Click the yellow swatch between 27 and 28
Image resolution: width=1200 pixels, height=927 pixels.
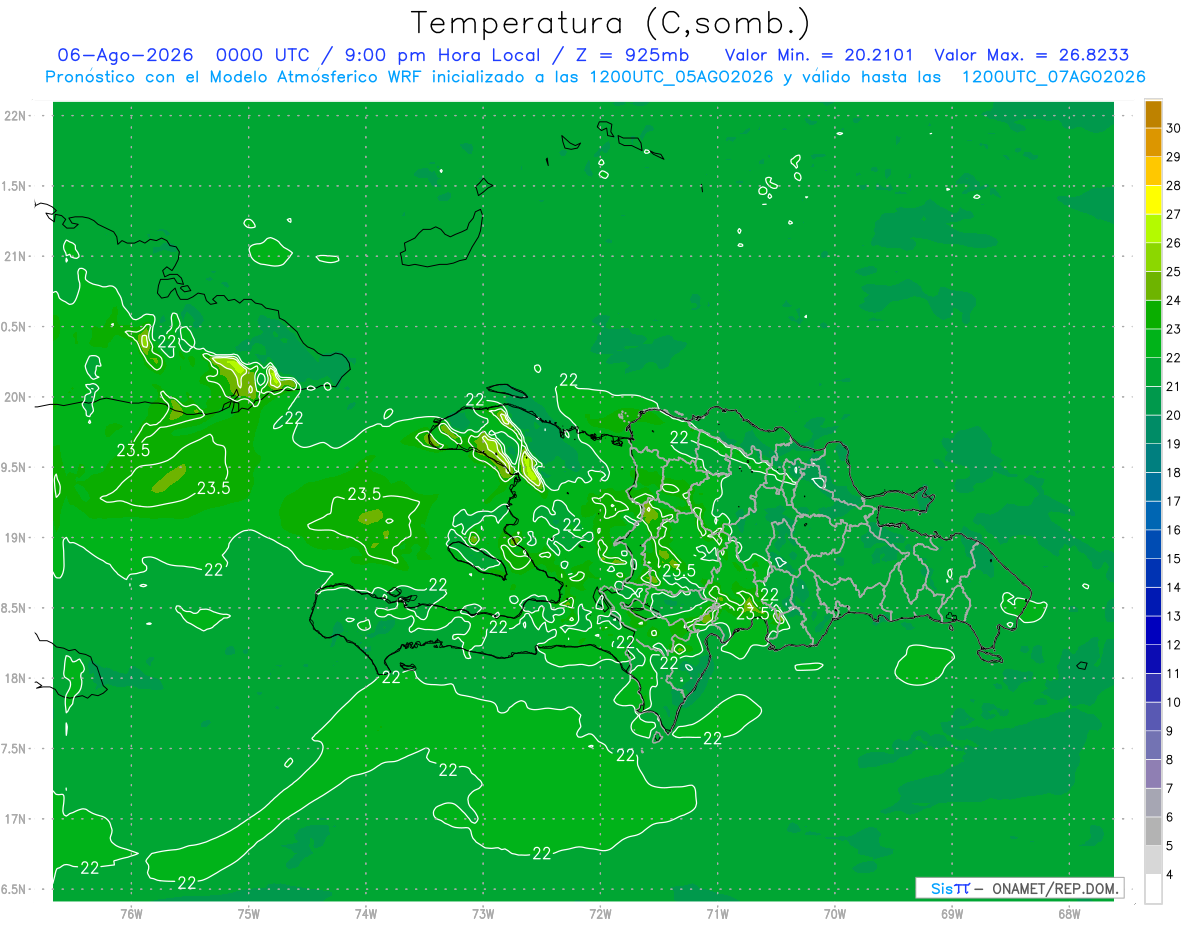(1153, 200)
